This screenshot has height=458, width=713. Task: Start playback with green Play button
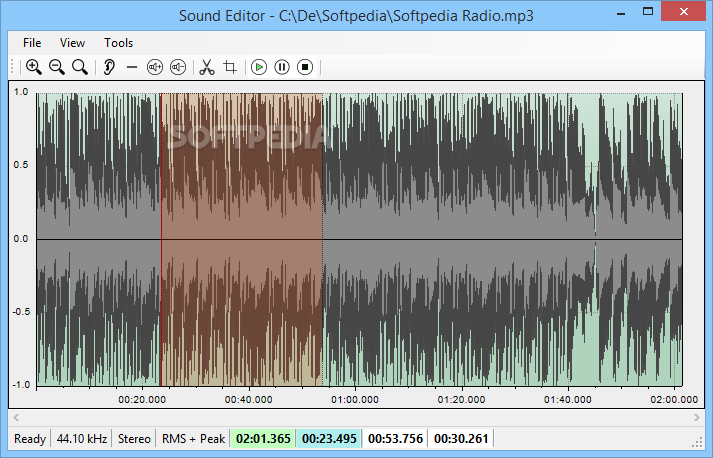259,67
